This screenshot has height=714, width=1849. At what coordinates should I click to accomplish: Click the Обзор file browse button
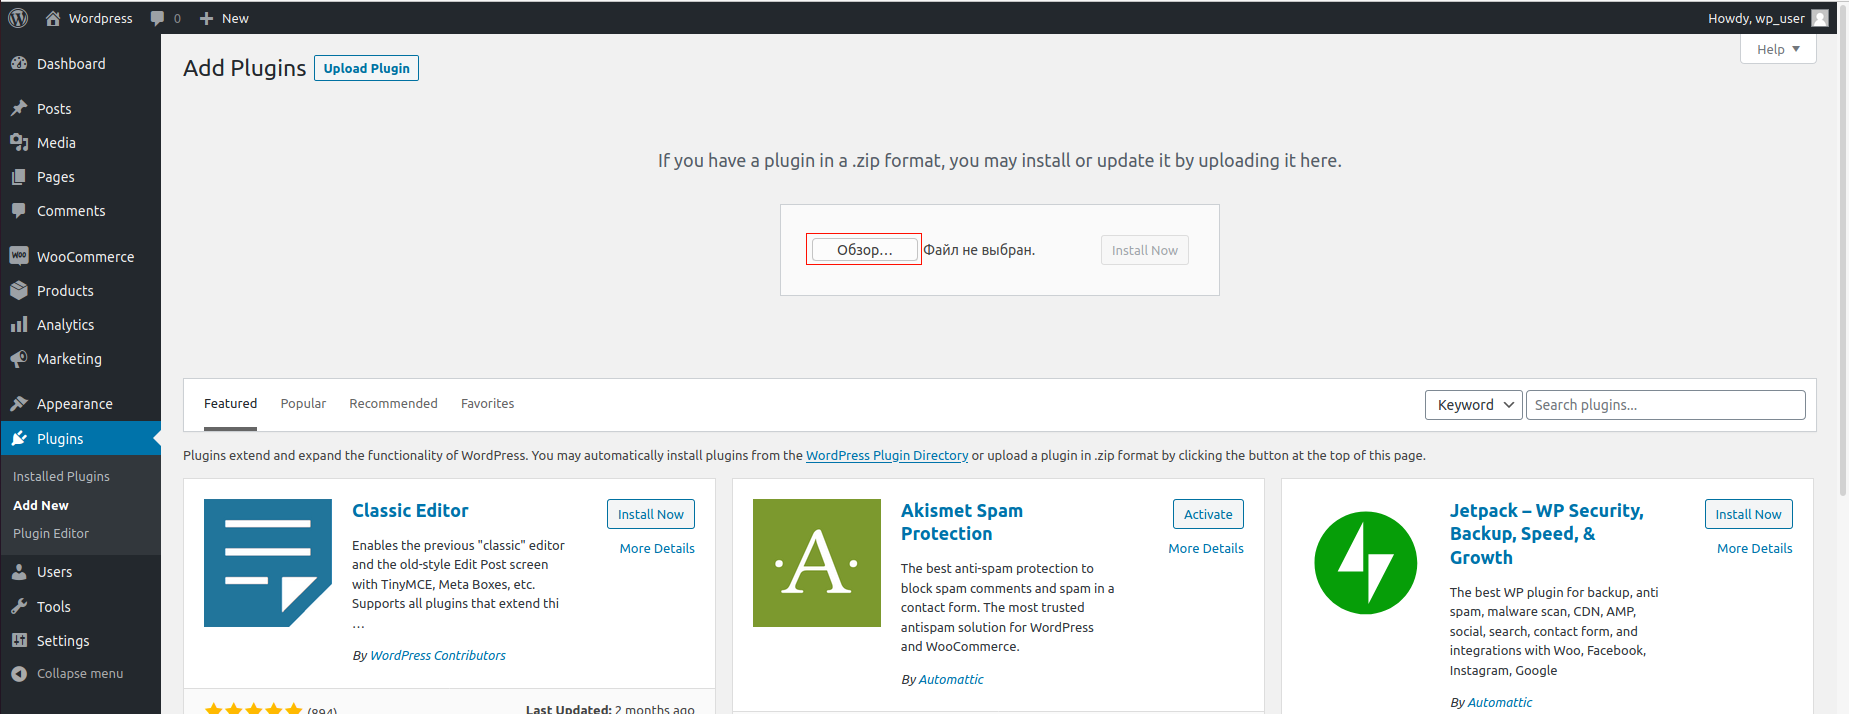click(864, 250)
